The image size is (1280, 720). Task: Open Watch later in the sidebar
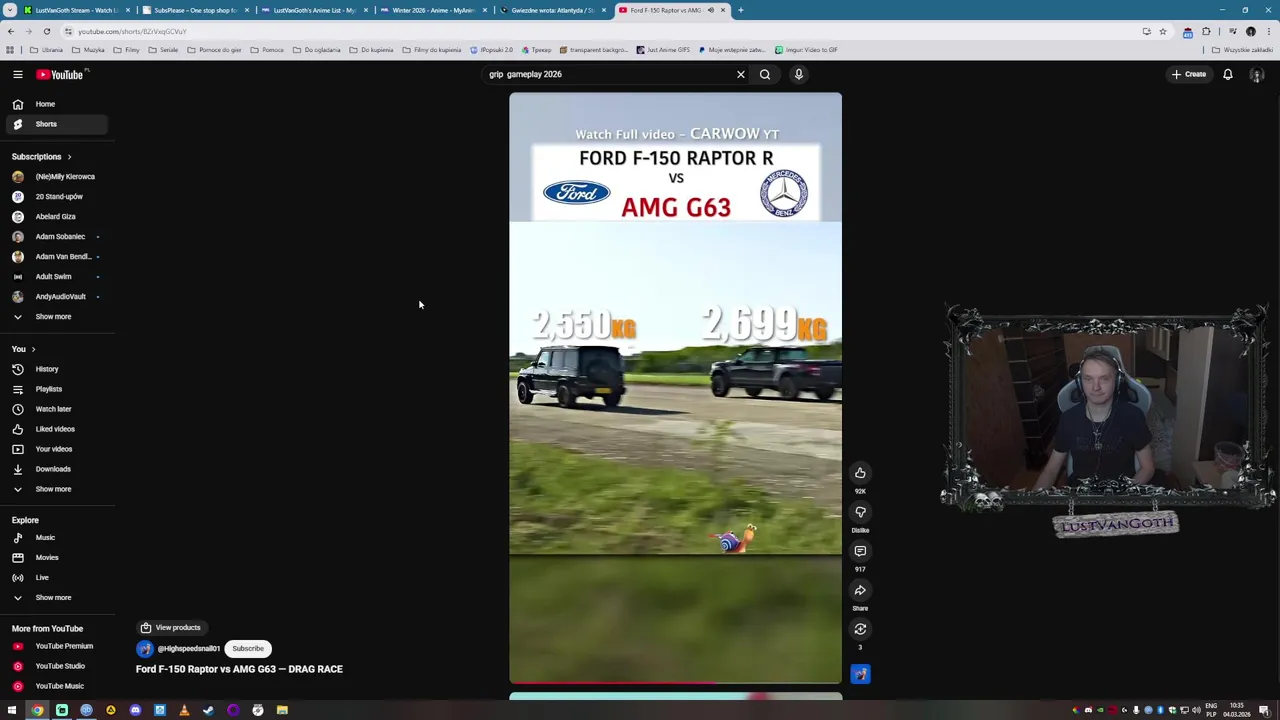(x=57, y=409)
